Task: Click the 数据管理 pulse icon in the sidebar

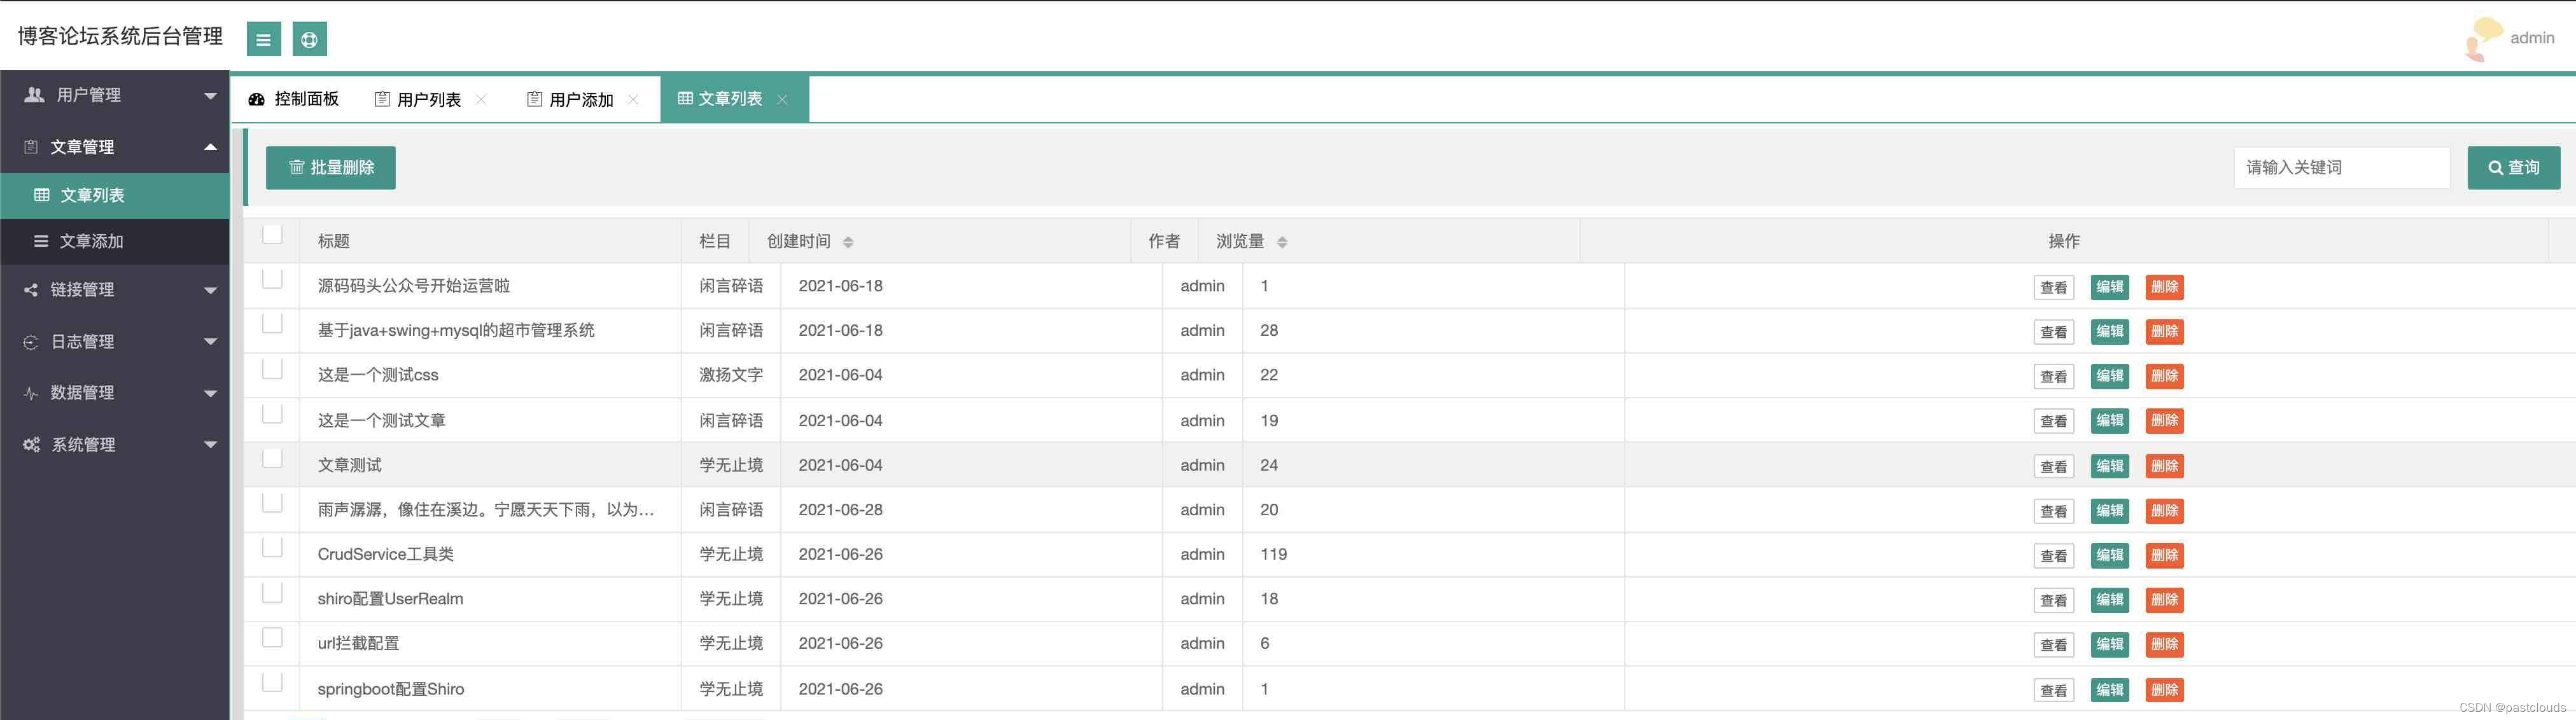Action: 29,393
